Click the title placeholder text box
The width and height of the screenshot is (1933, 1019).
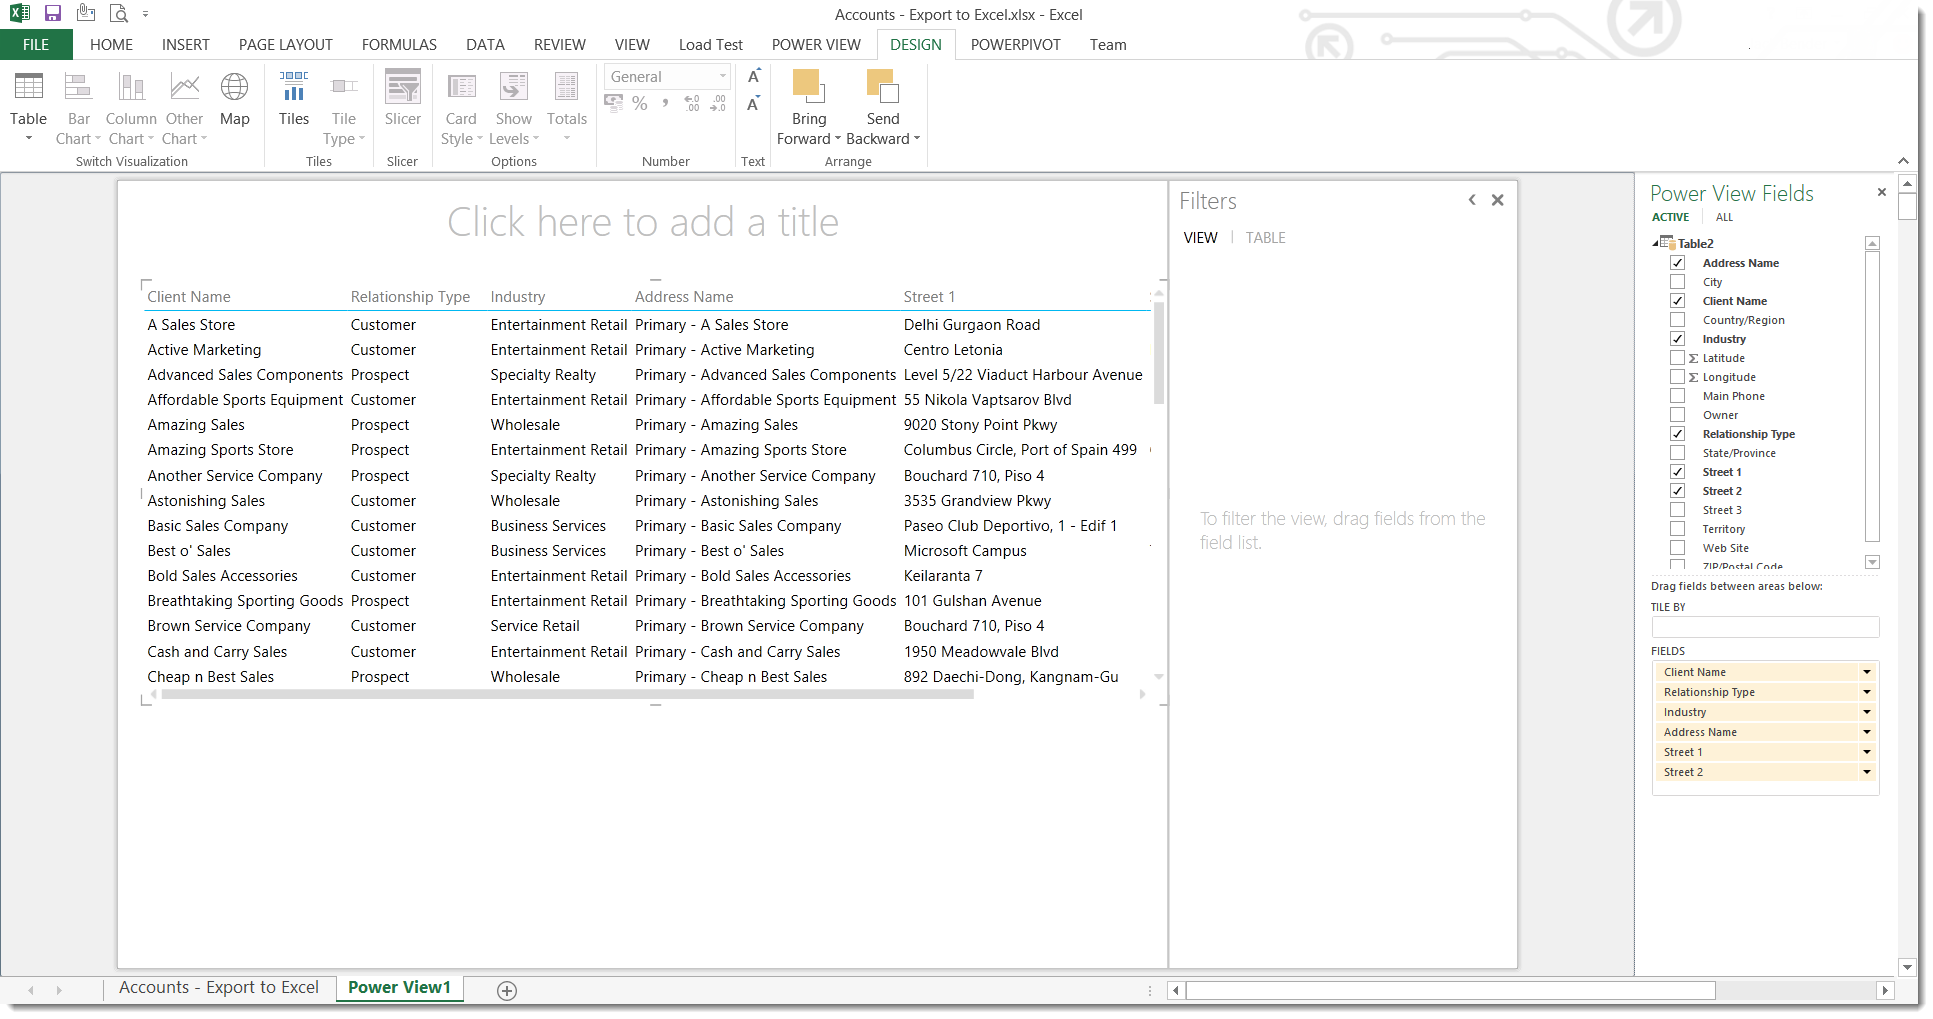[x=642, y=222]
